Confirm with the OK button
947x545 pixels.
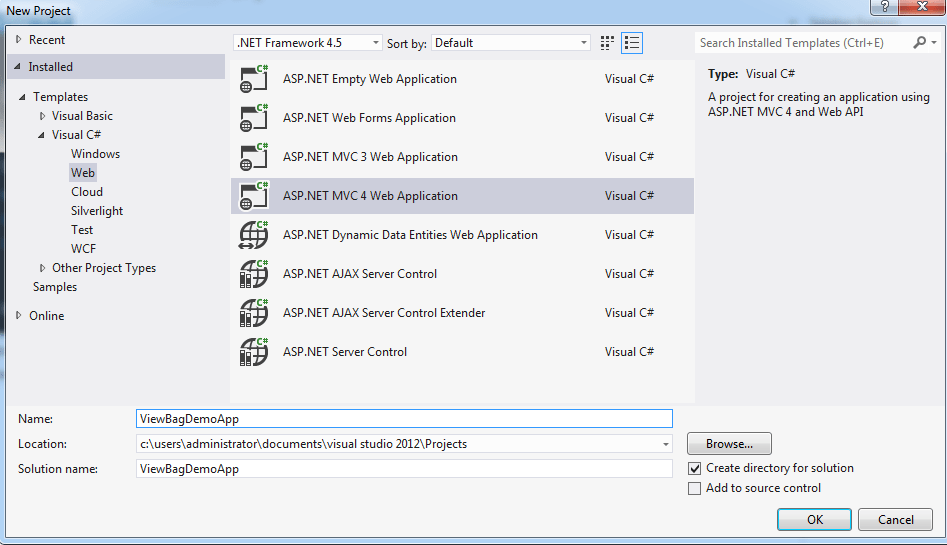pos(814,520)
